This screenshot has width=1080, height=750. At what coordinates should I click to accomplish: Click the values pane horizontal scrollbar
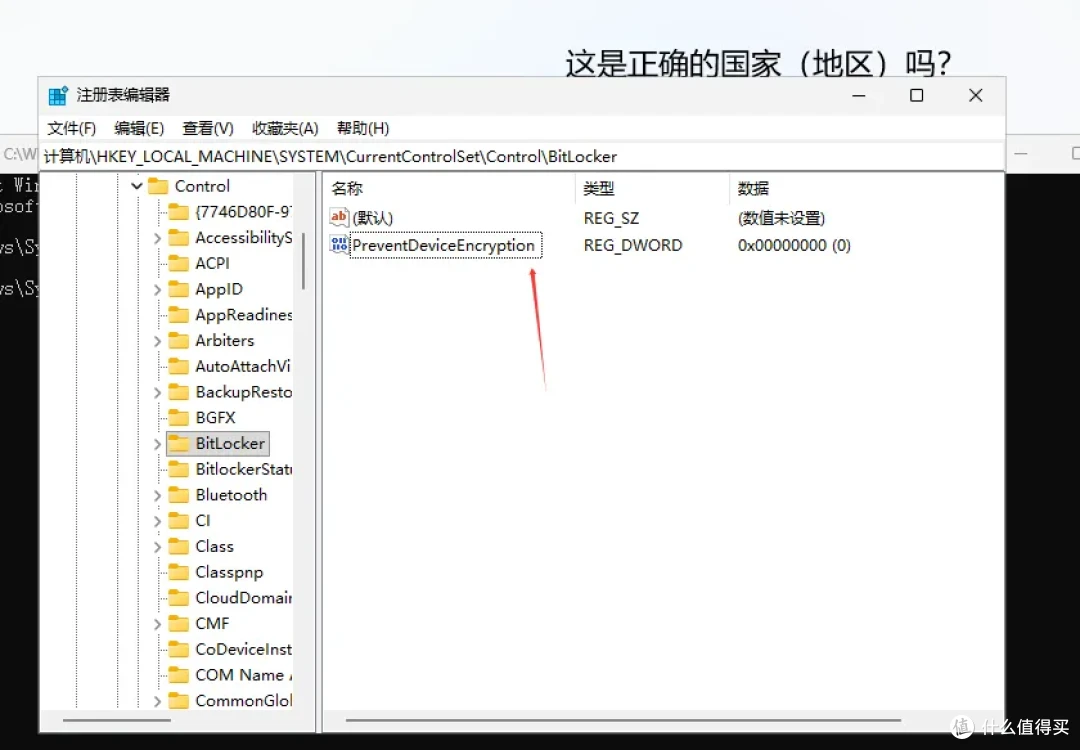(x=623, y=720)
